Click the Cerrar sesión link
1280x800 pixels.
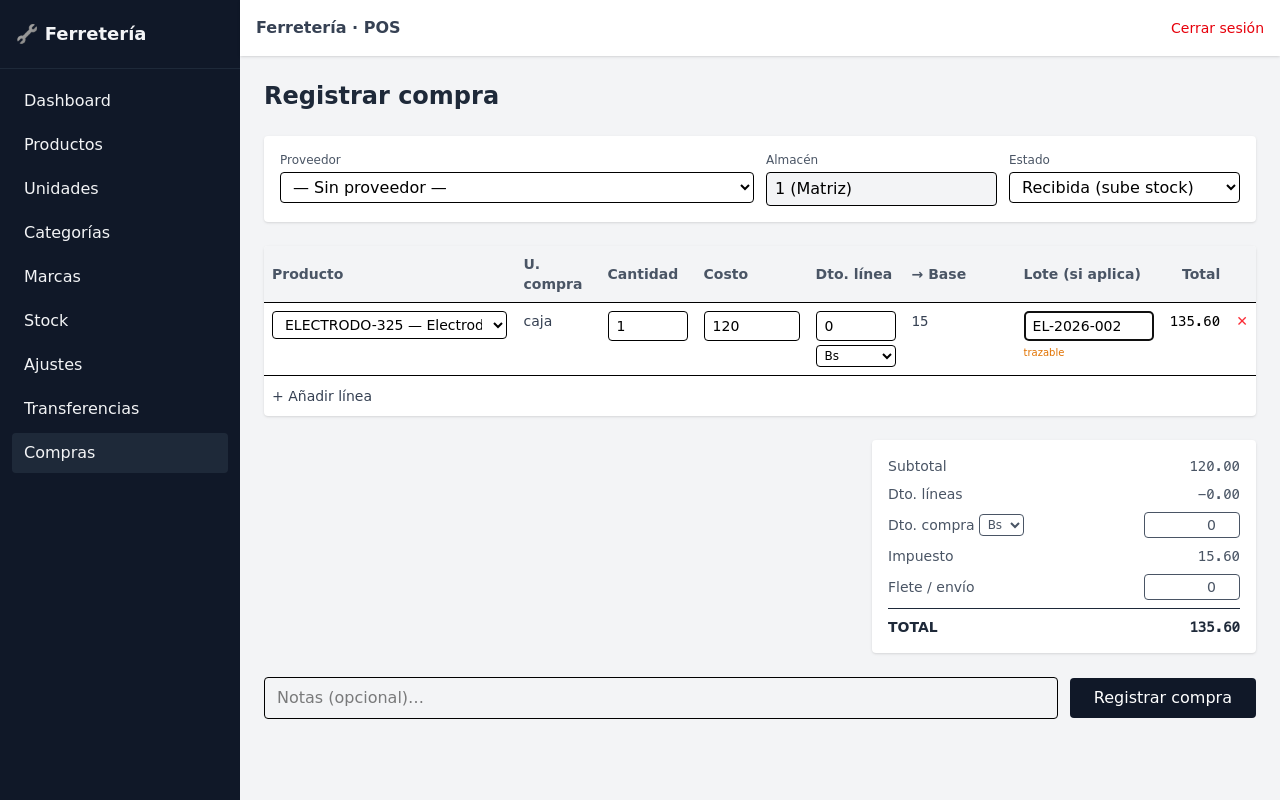1217,28
